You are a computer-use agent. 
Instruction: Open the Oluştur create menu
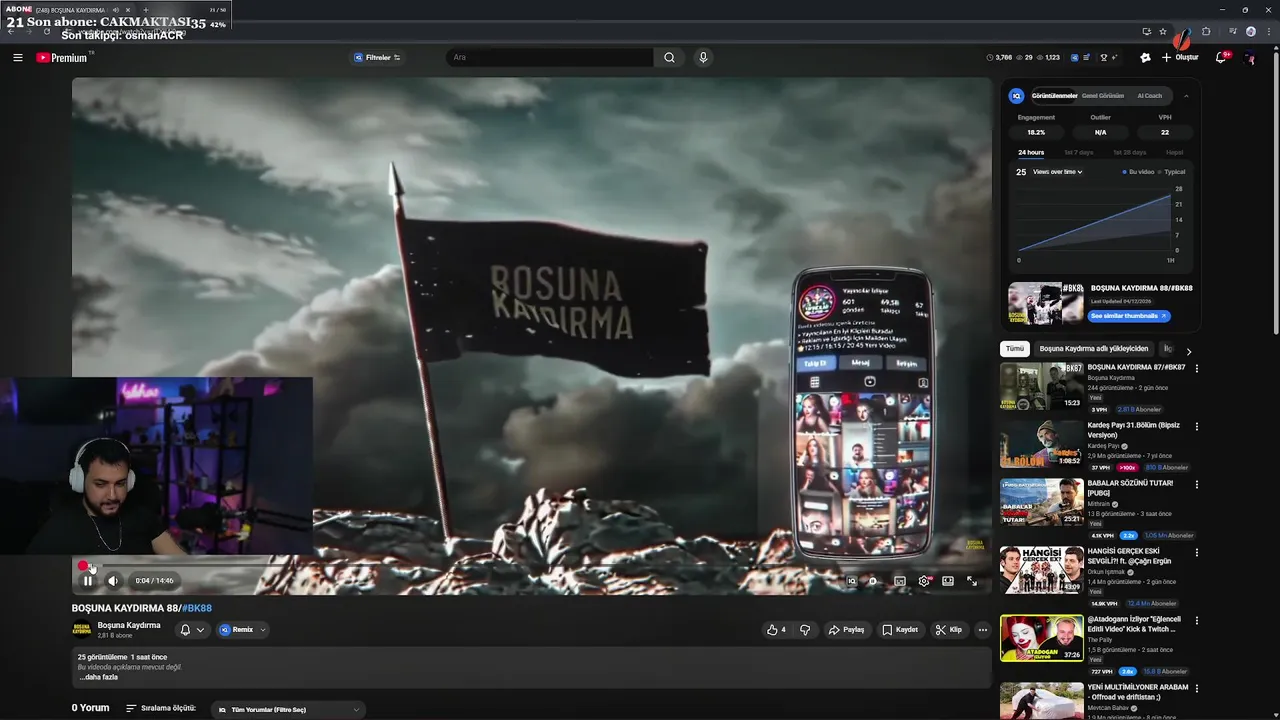click(1180, 58)
